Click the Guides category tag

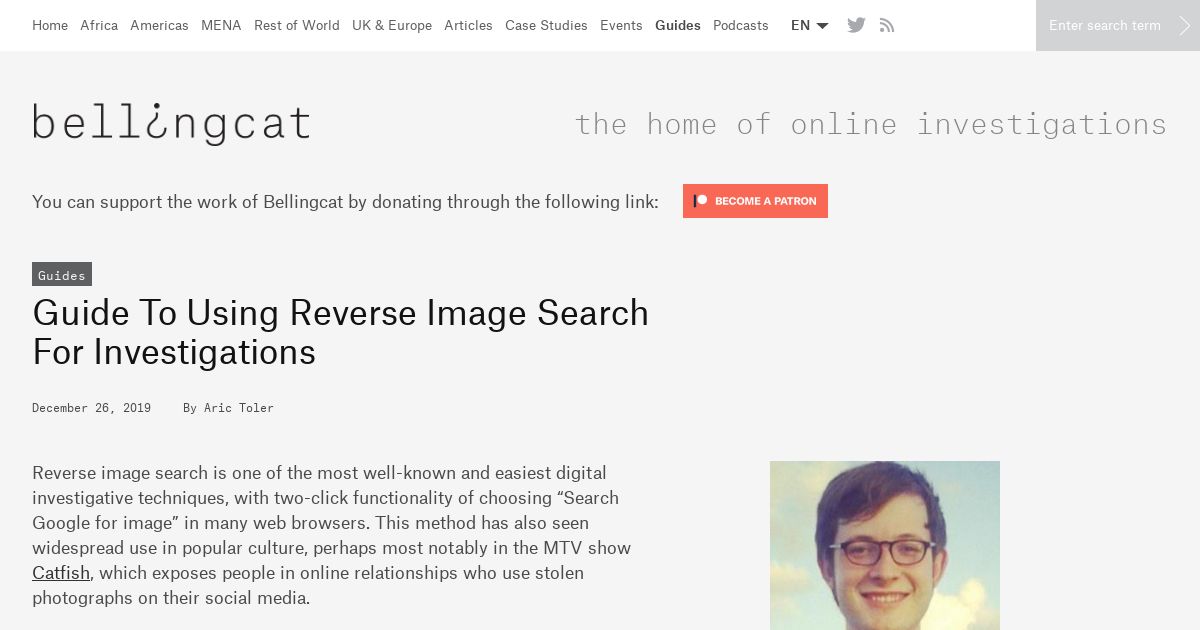click(62, 275)
